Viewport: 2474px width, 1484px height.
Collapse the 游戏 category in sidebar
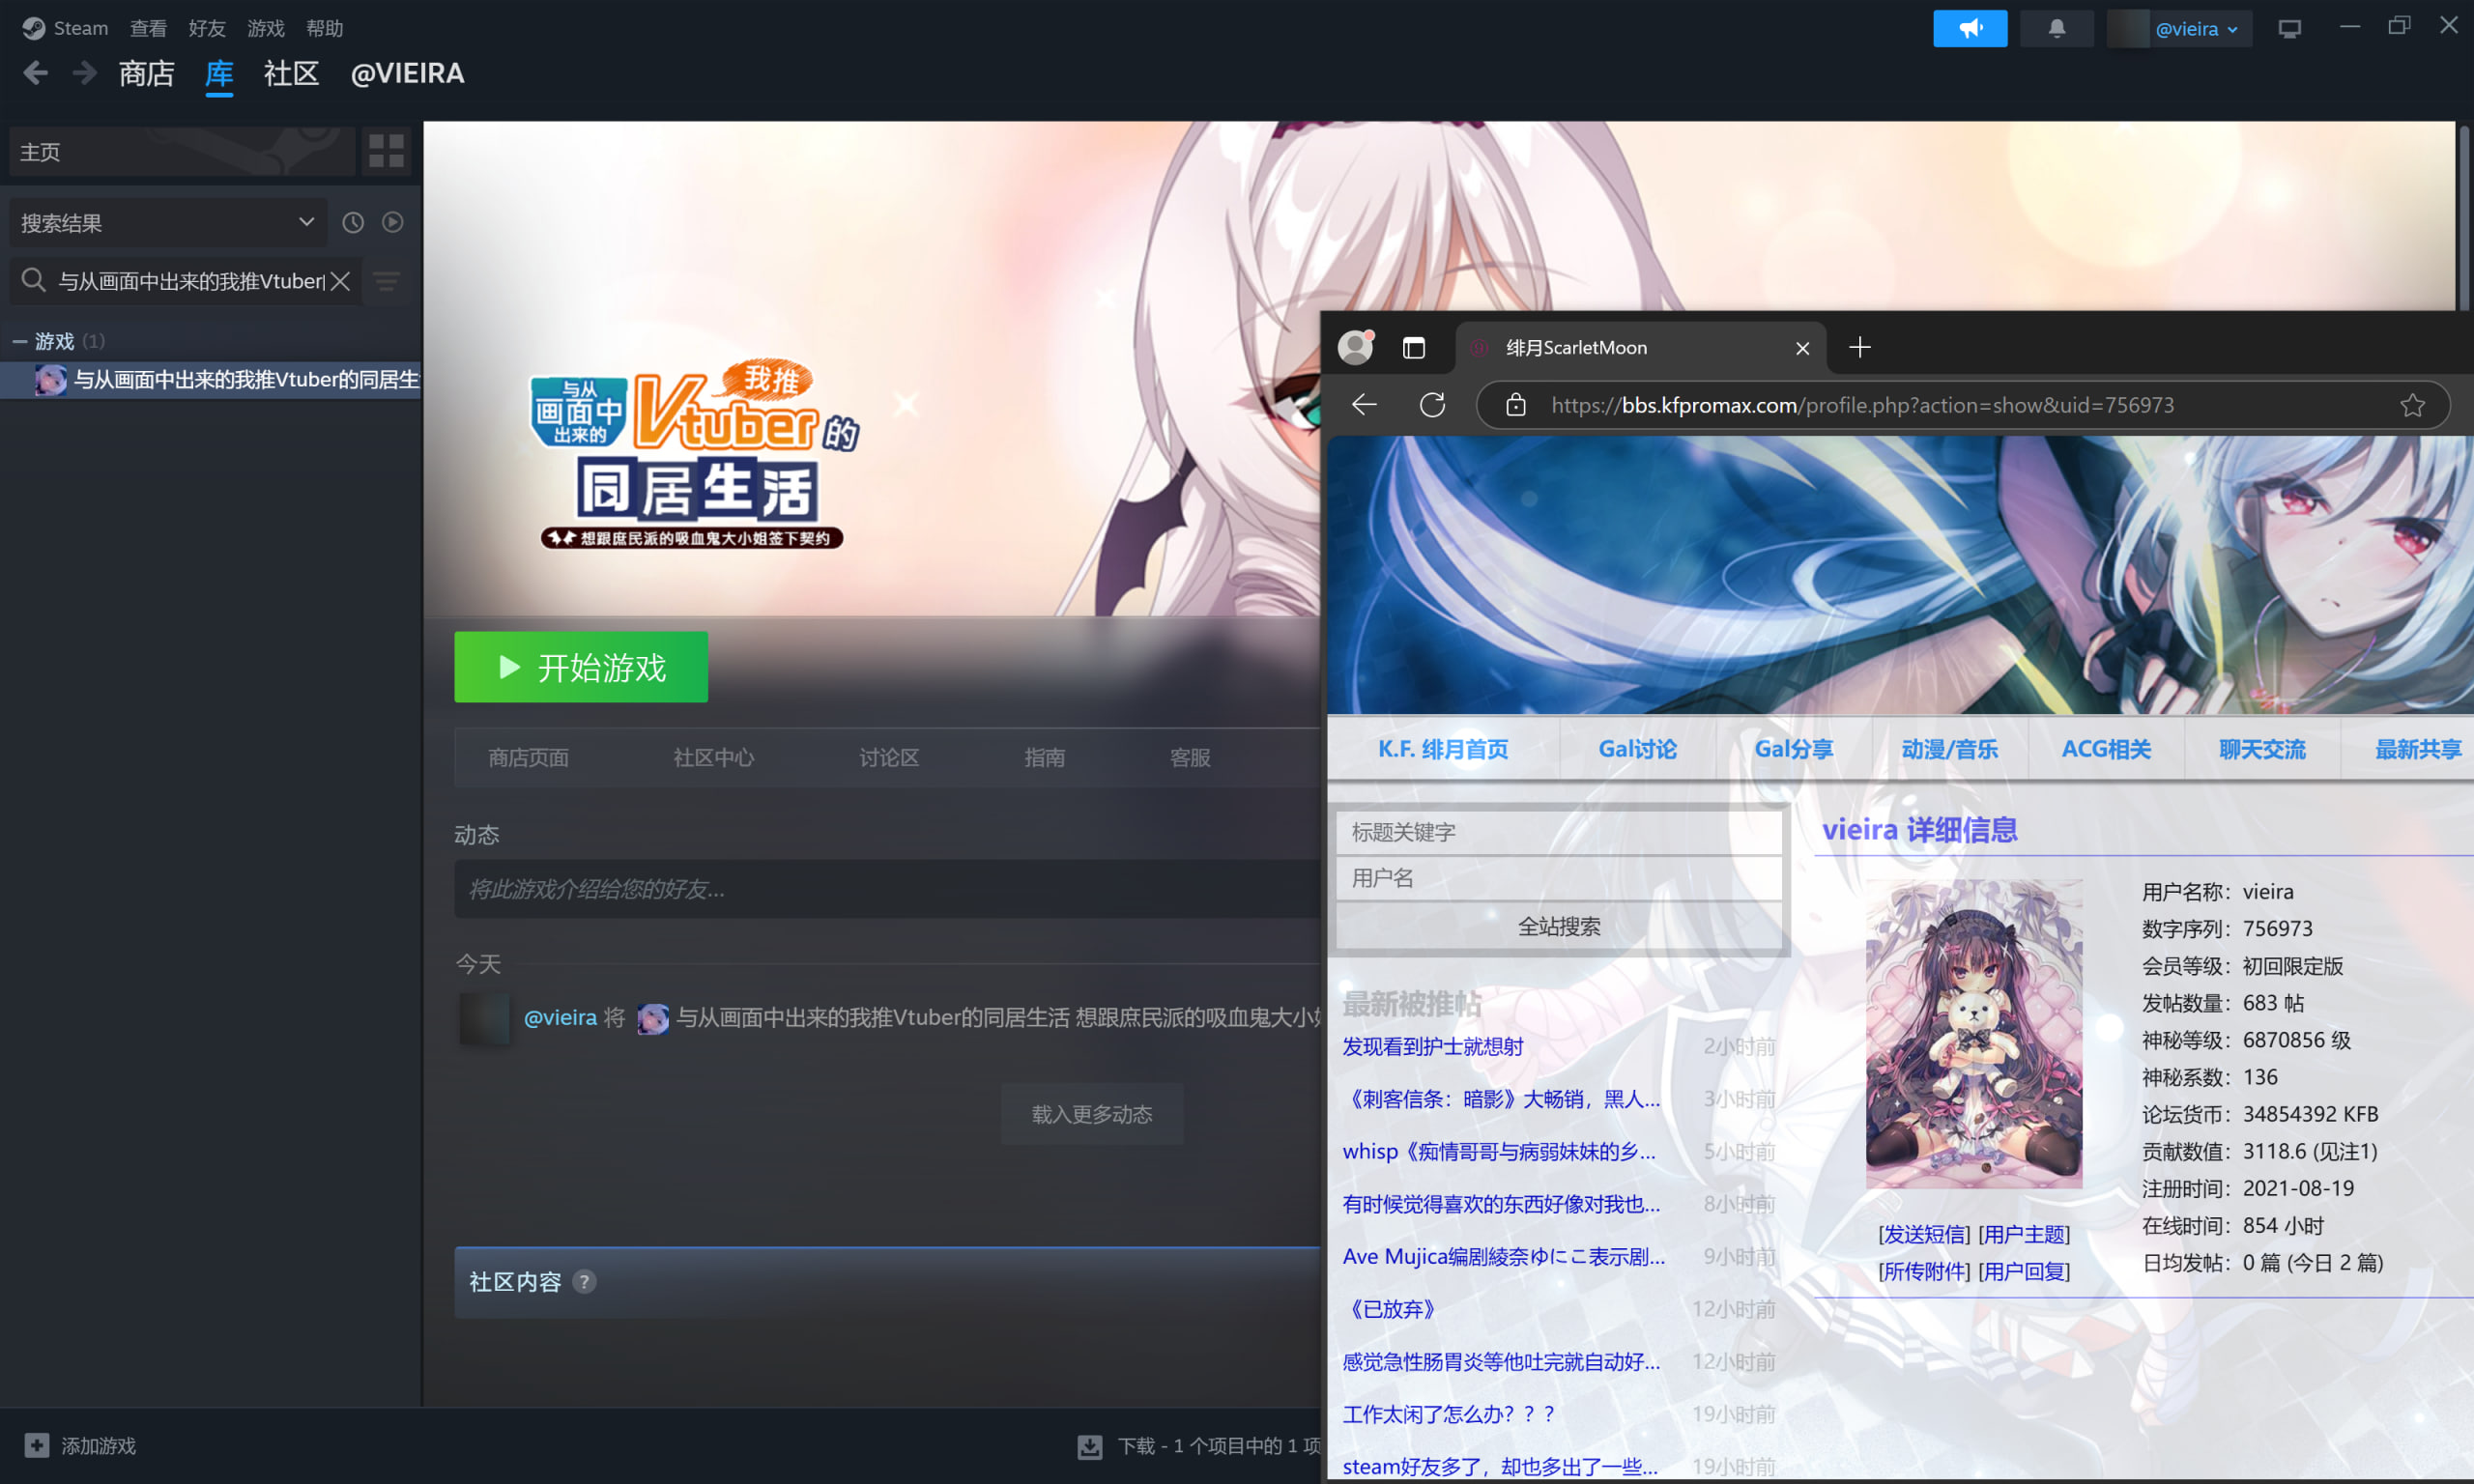[x=19, y=342]
